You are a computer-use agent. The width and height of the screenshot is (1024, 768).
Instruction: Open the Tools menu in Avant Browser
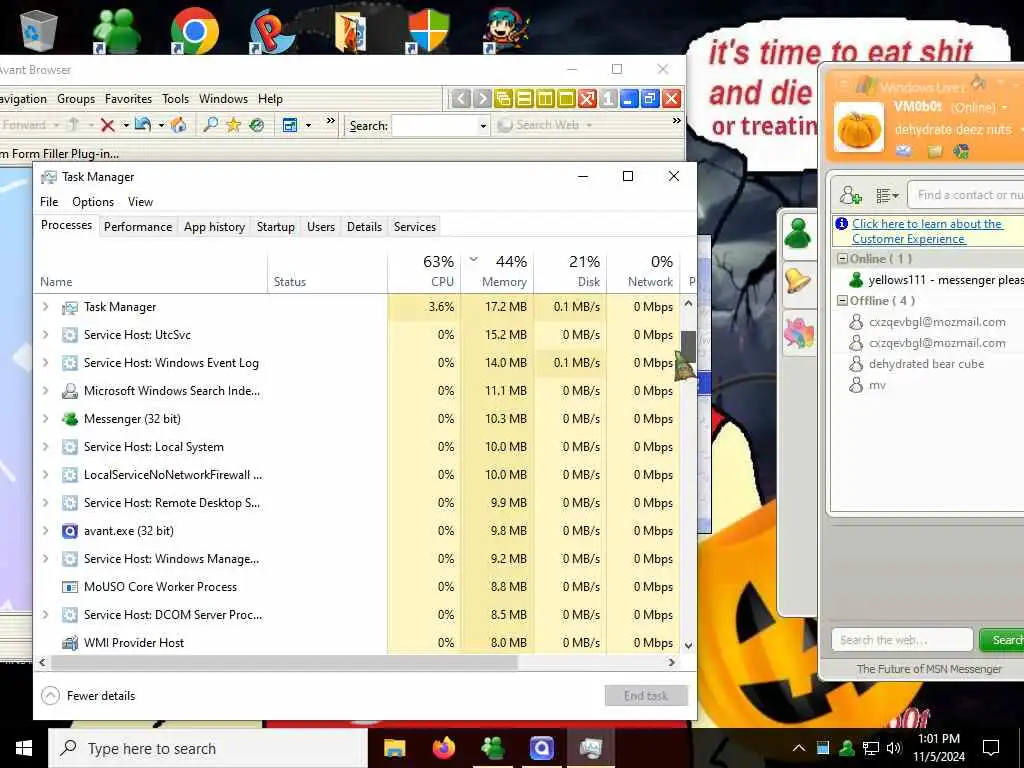click(x=175, y=99)
